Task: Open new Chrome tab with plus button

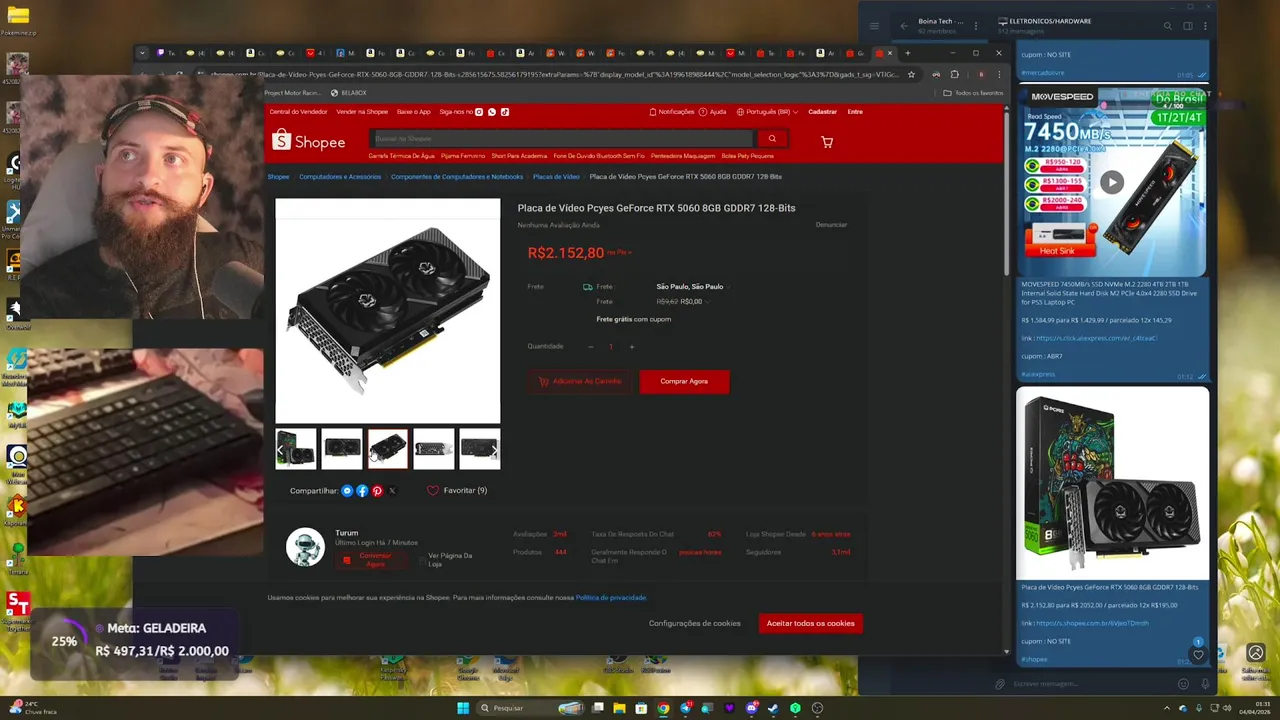Action: point(908,53)
